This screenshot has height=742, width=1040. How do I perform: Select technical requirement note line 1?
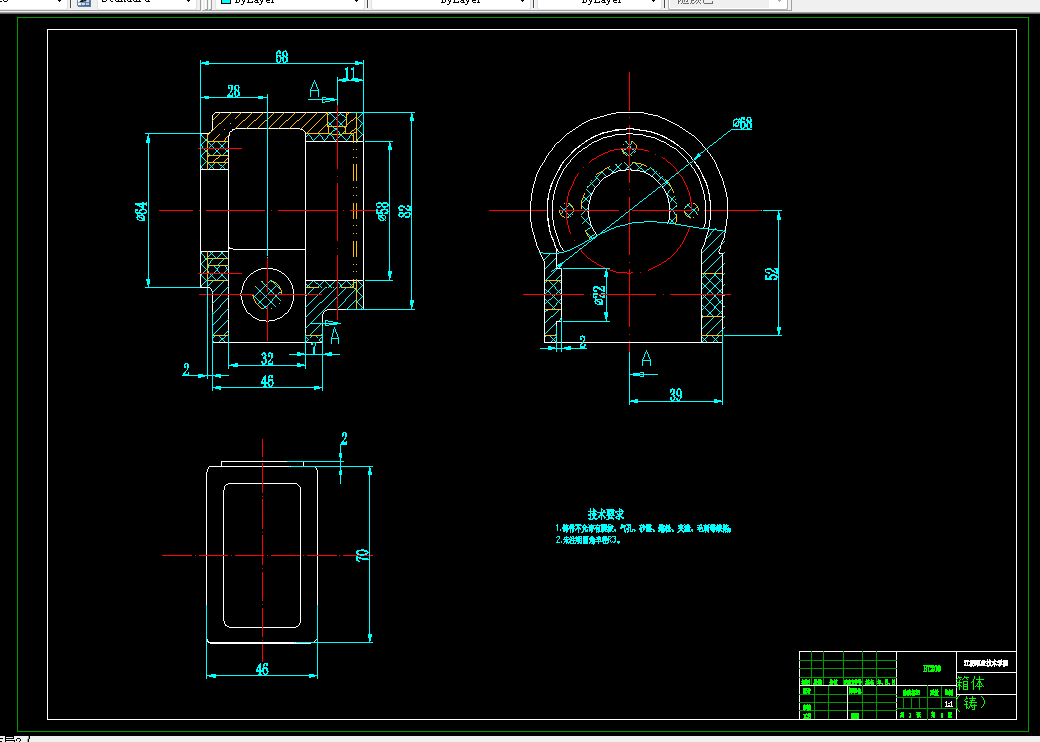pyautogui.click(x=643, y=528)
